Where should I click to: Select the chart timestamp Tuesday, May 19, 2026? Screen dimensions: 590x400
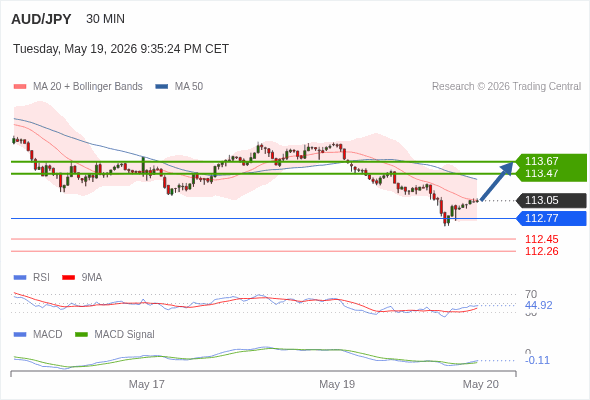click(121, 49)
